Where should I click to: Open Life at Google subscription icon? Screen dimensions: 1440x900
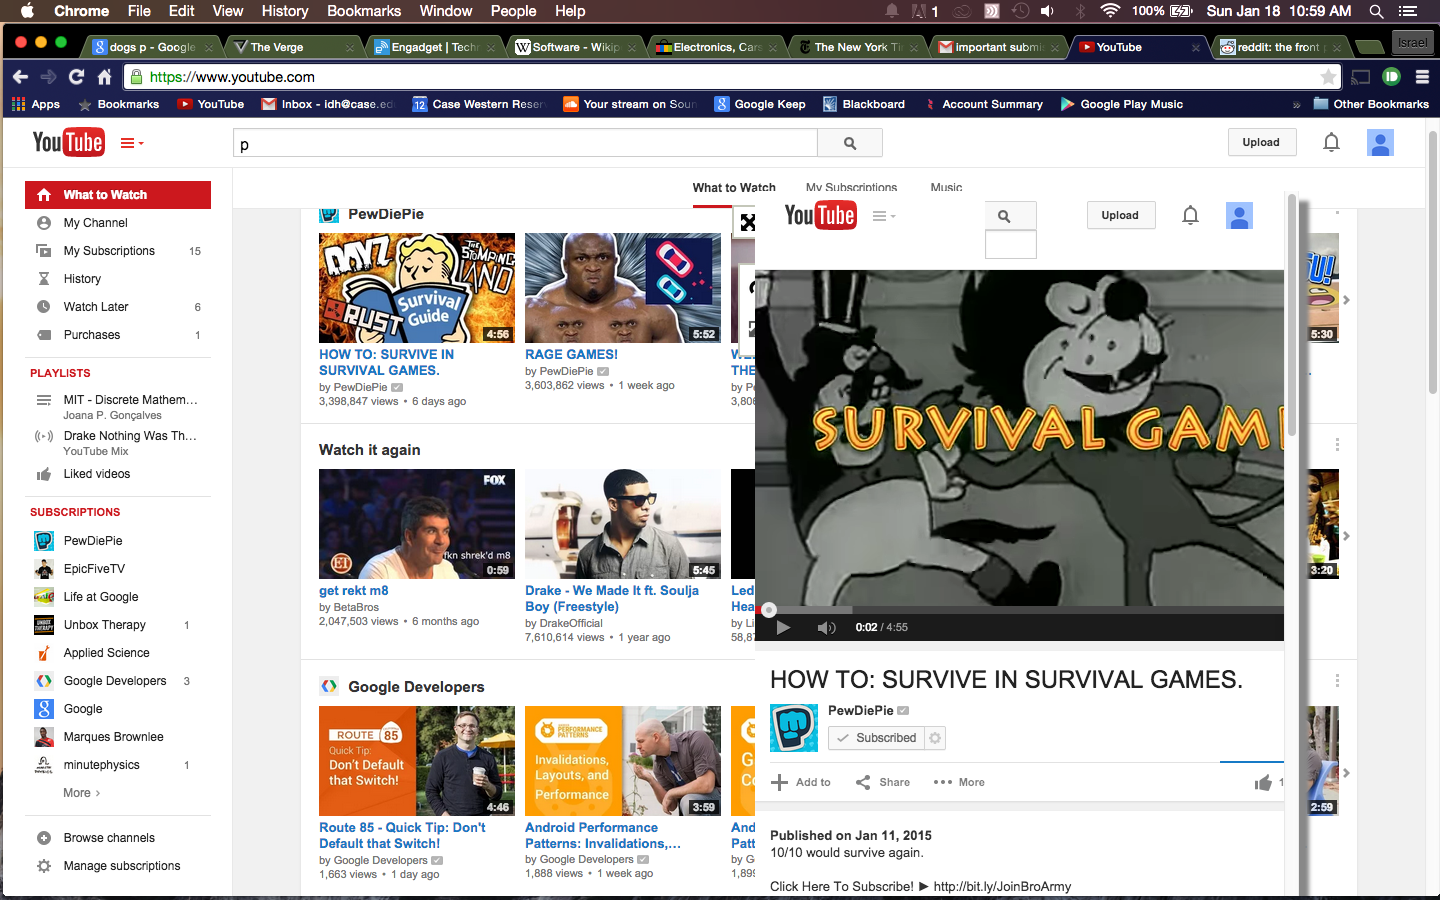coord(44,597)
